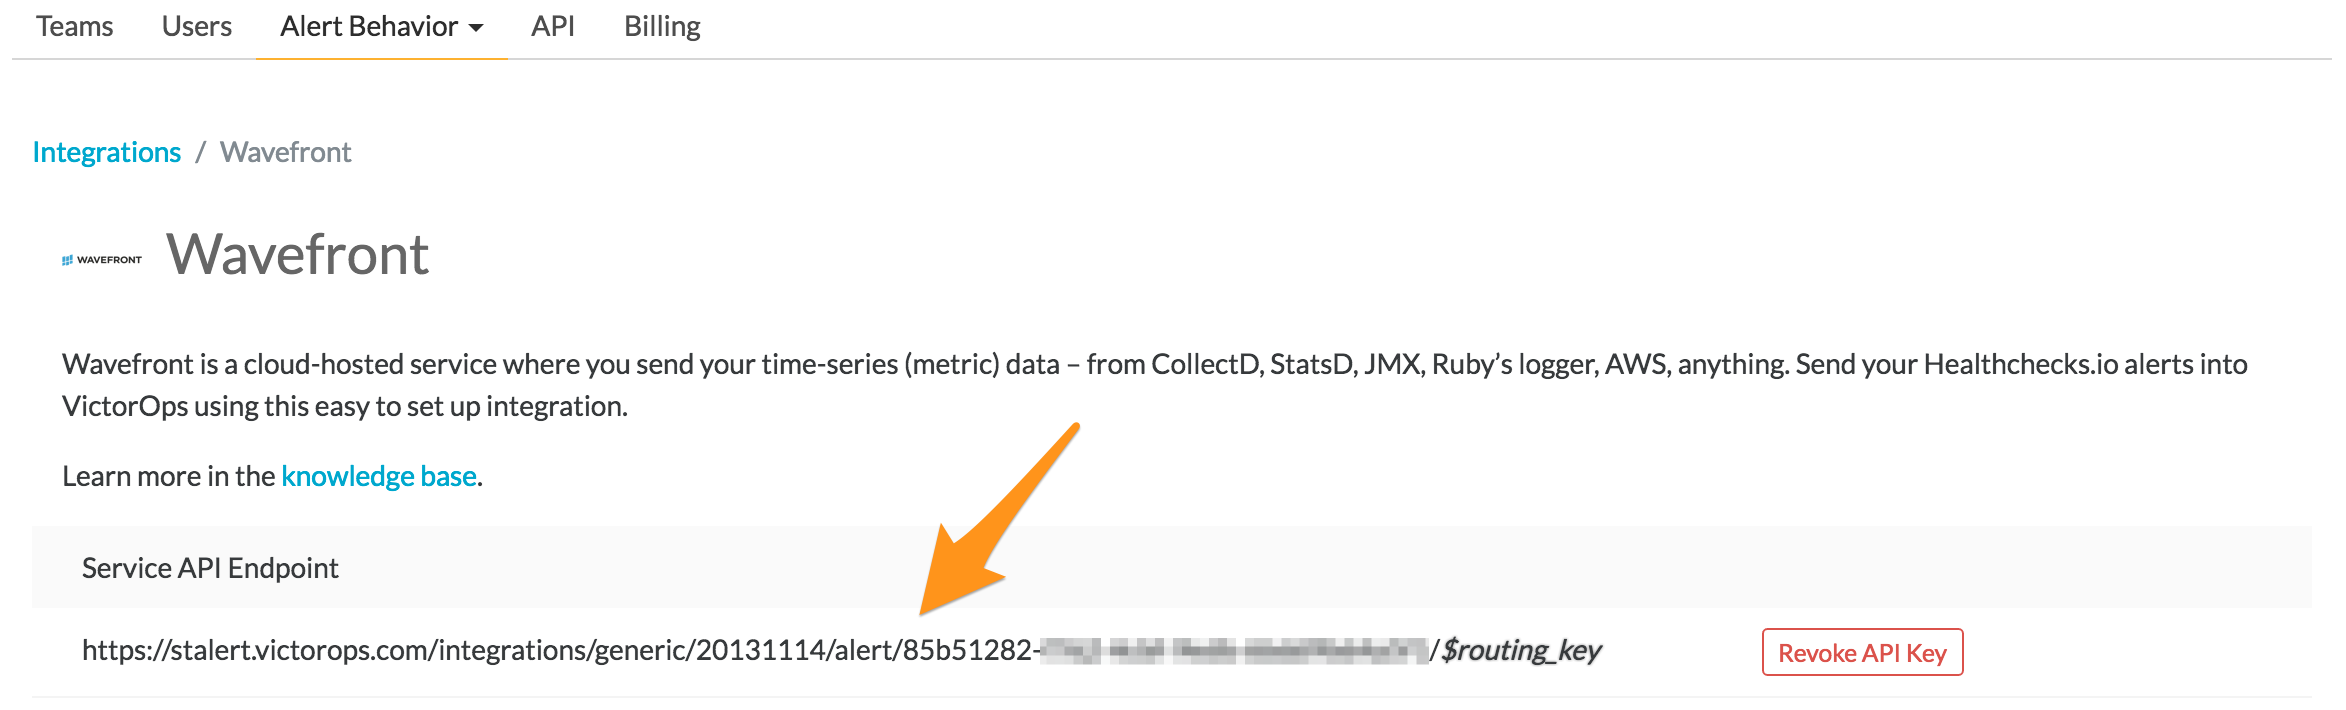Image resolution: width=2346 pixels, height=710 pixels.
Task: Click the Wavefront logo icon
Action: (100, 258)
